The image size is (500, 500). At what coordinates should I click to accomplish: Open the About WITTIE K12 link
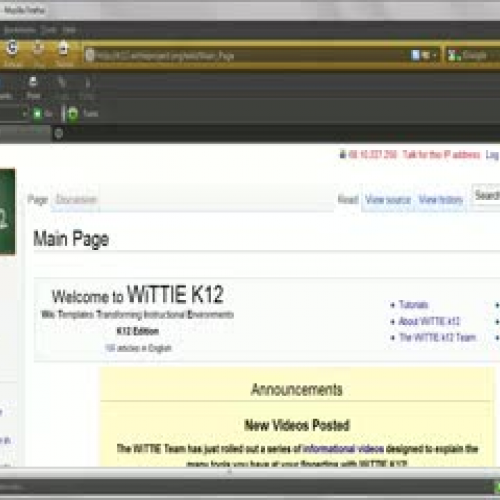click(x=429, y=321)
